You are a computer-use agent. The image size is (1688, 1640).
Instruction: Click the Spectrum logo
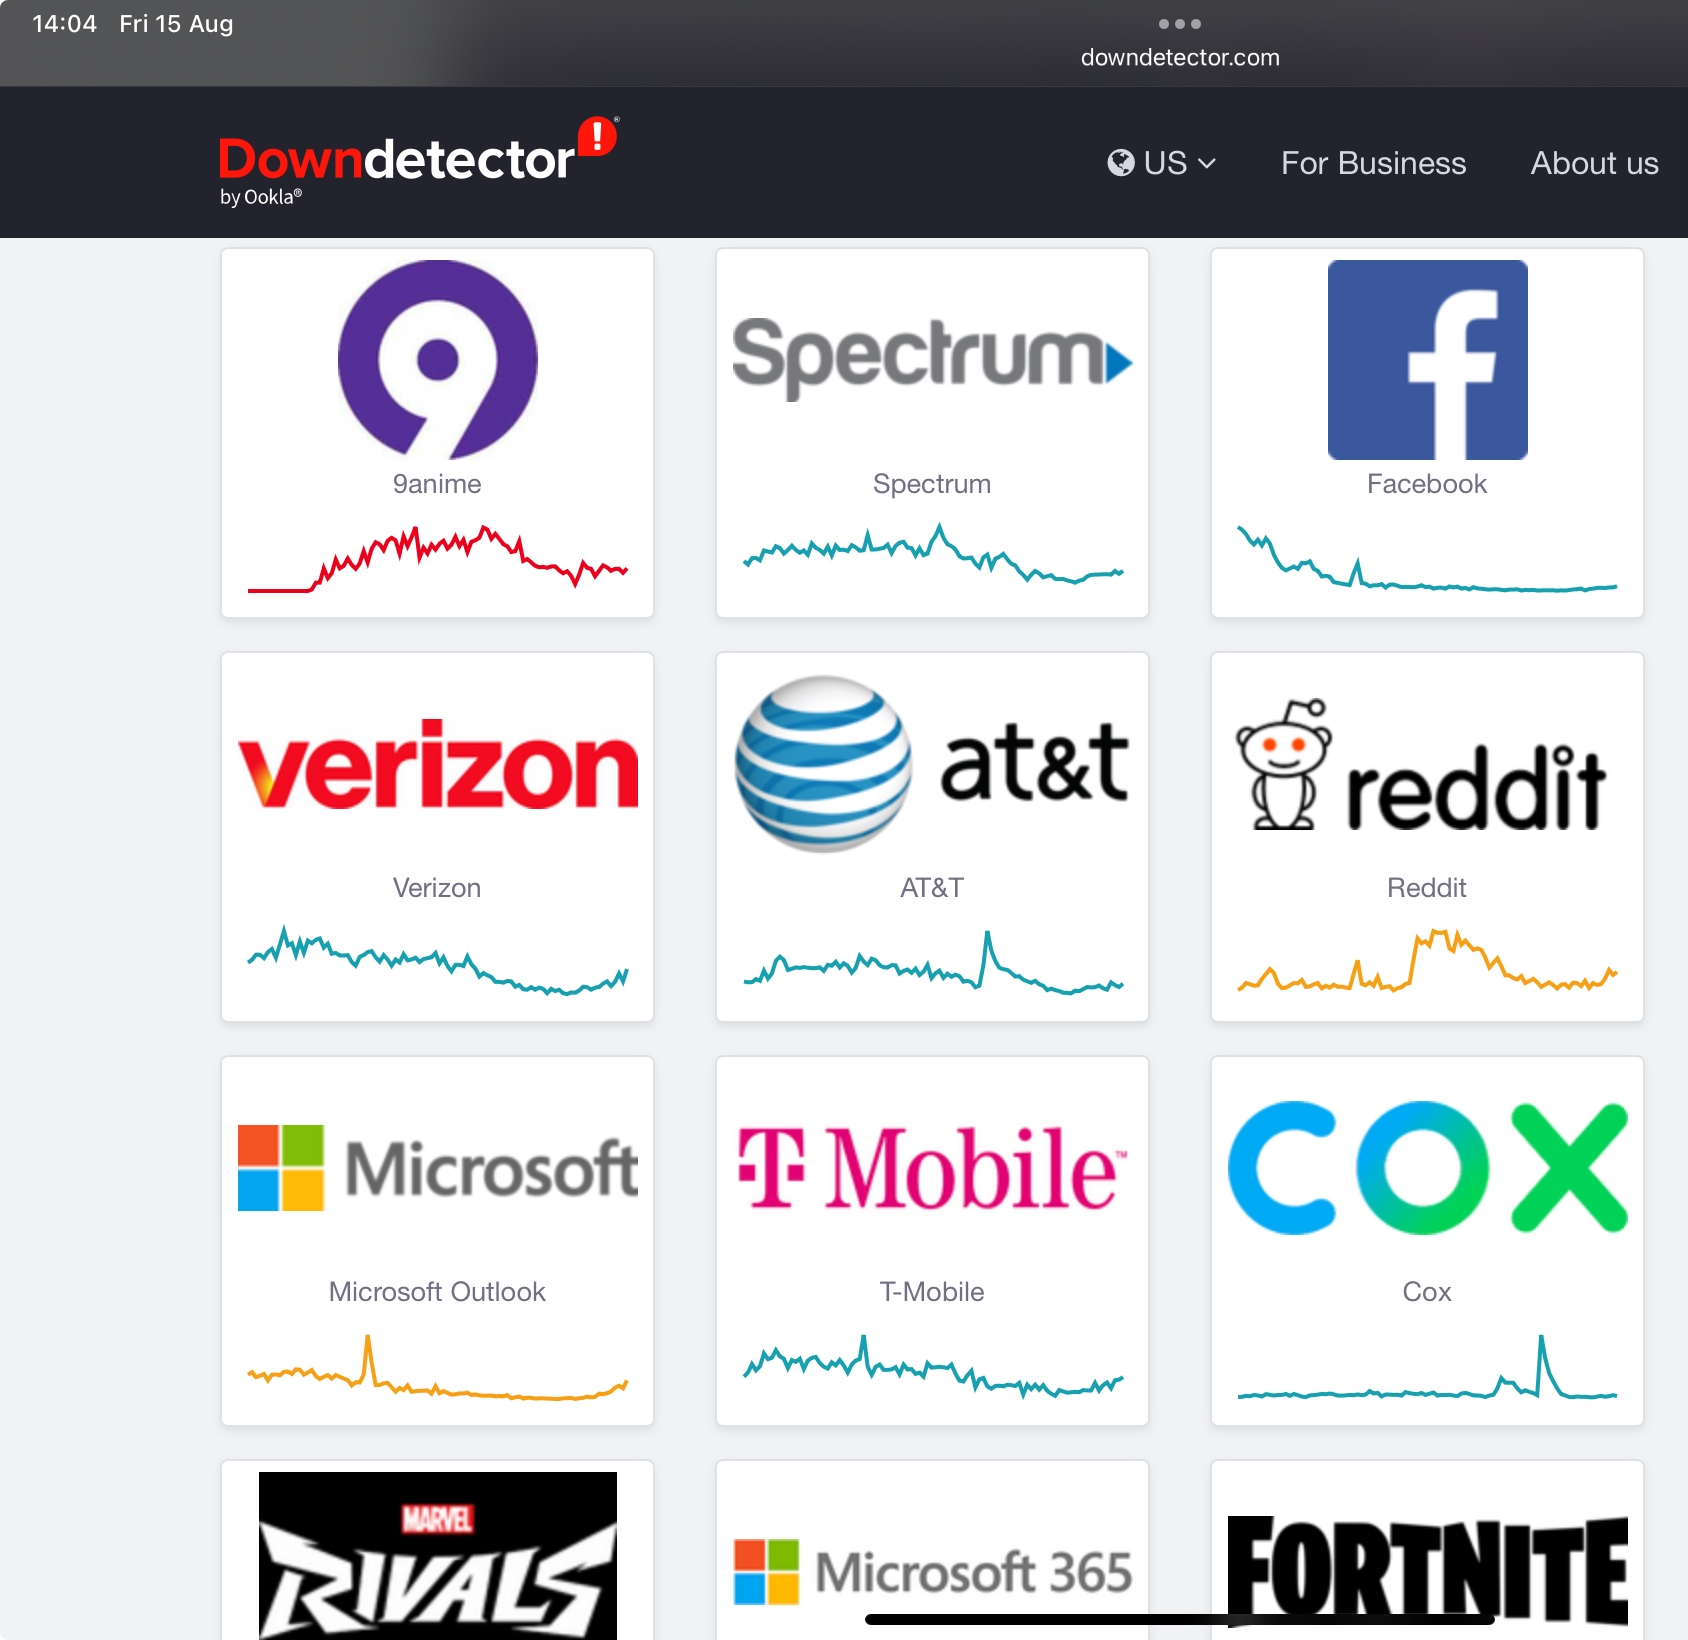point(932,358)
